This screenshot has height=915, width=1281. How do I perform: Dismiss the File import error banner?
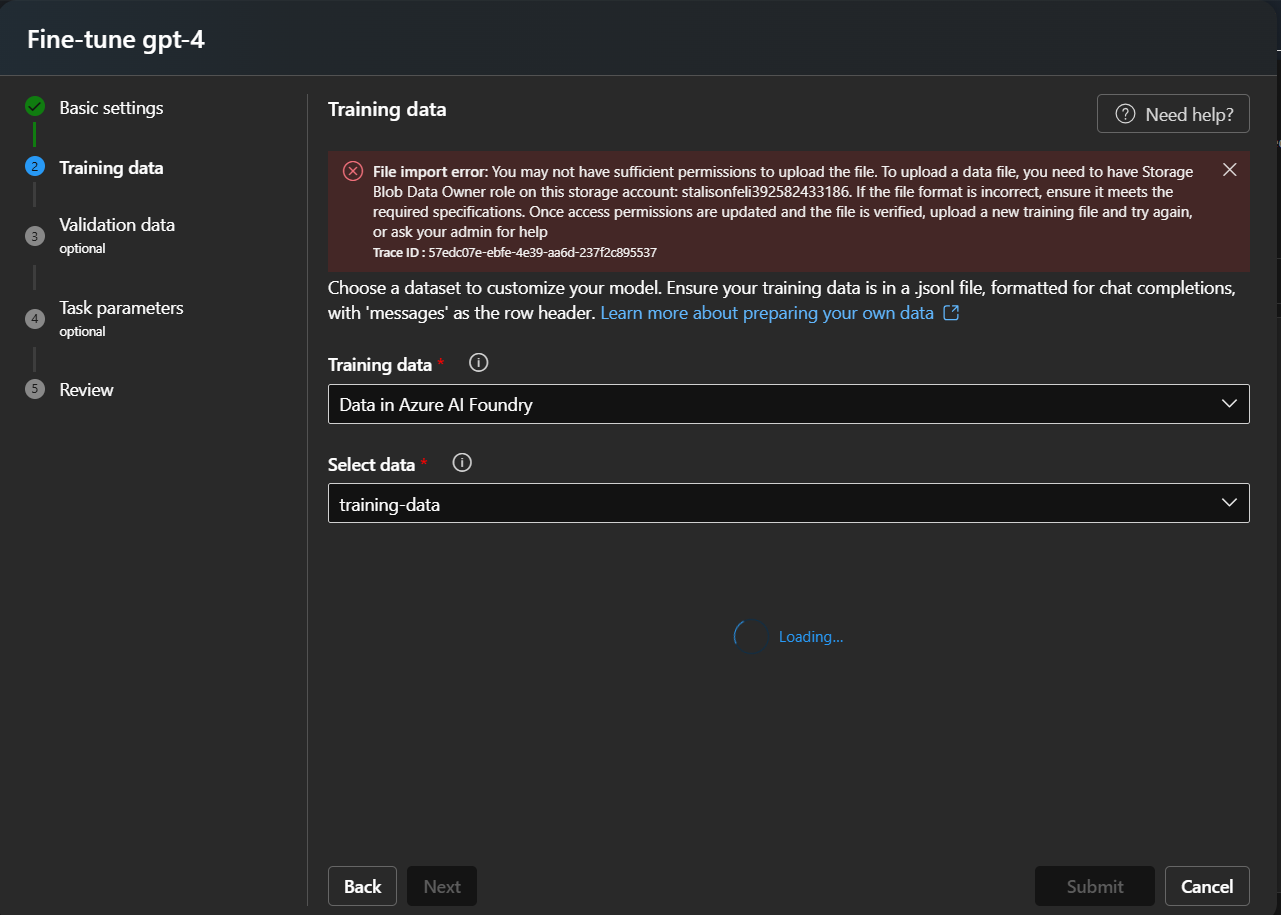click(1230, 169)
